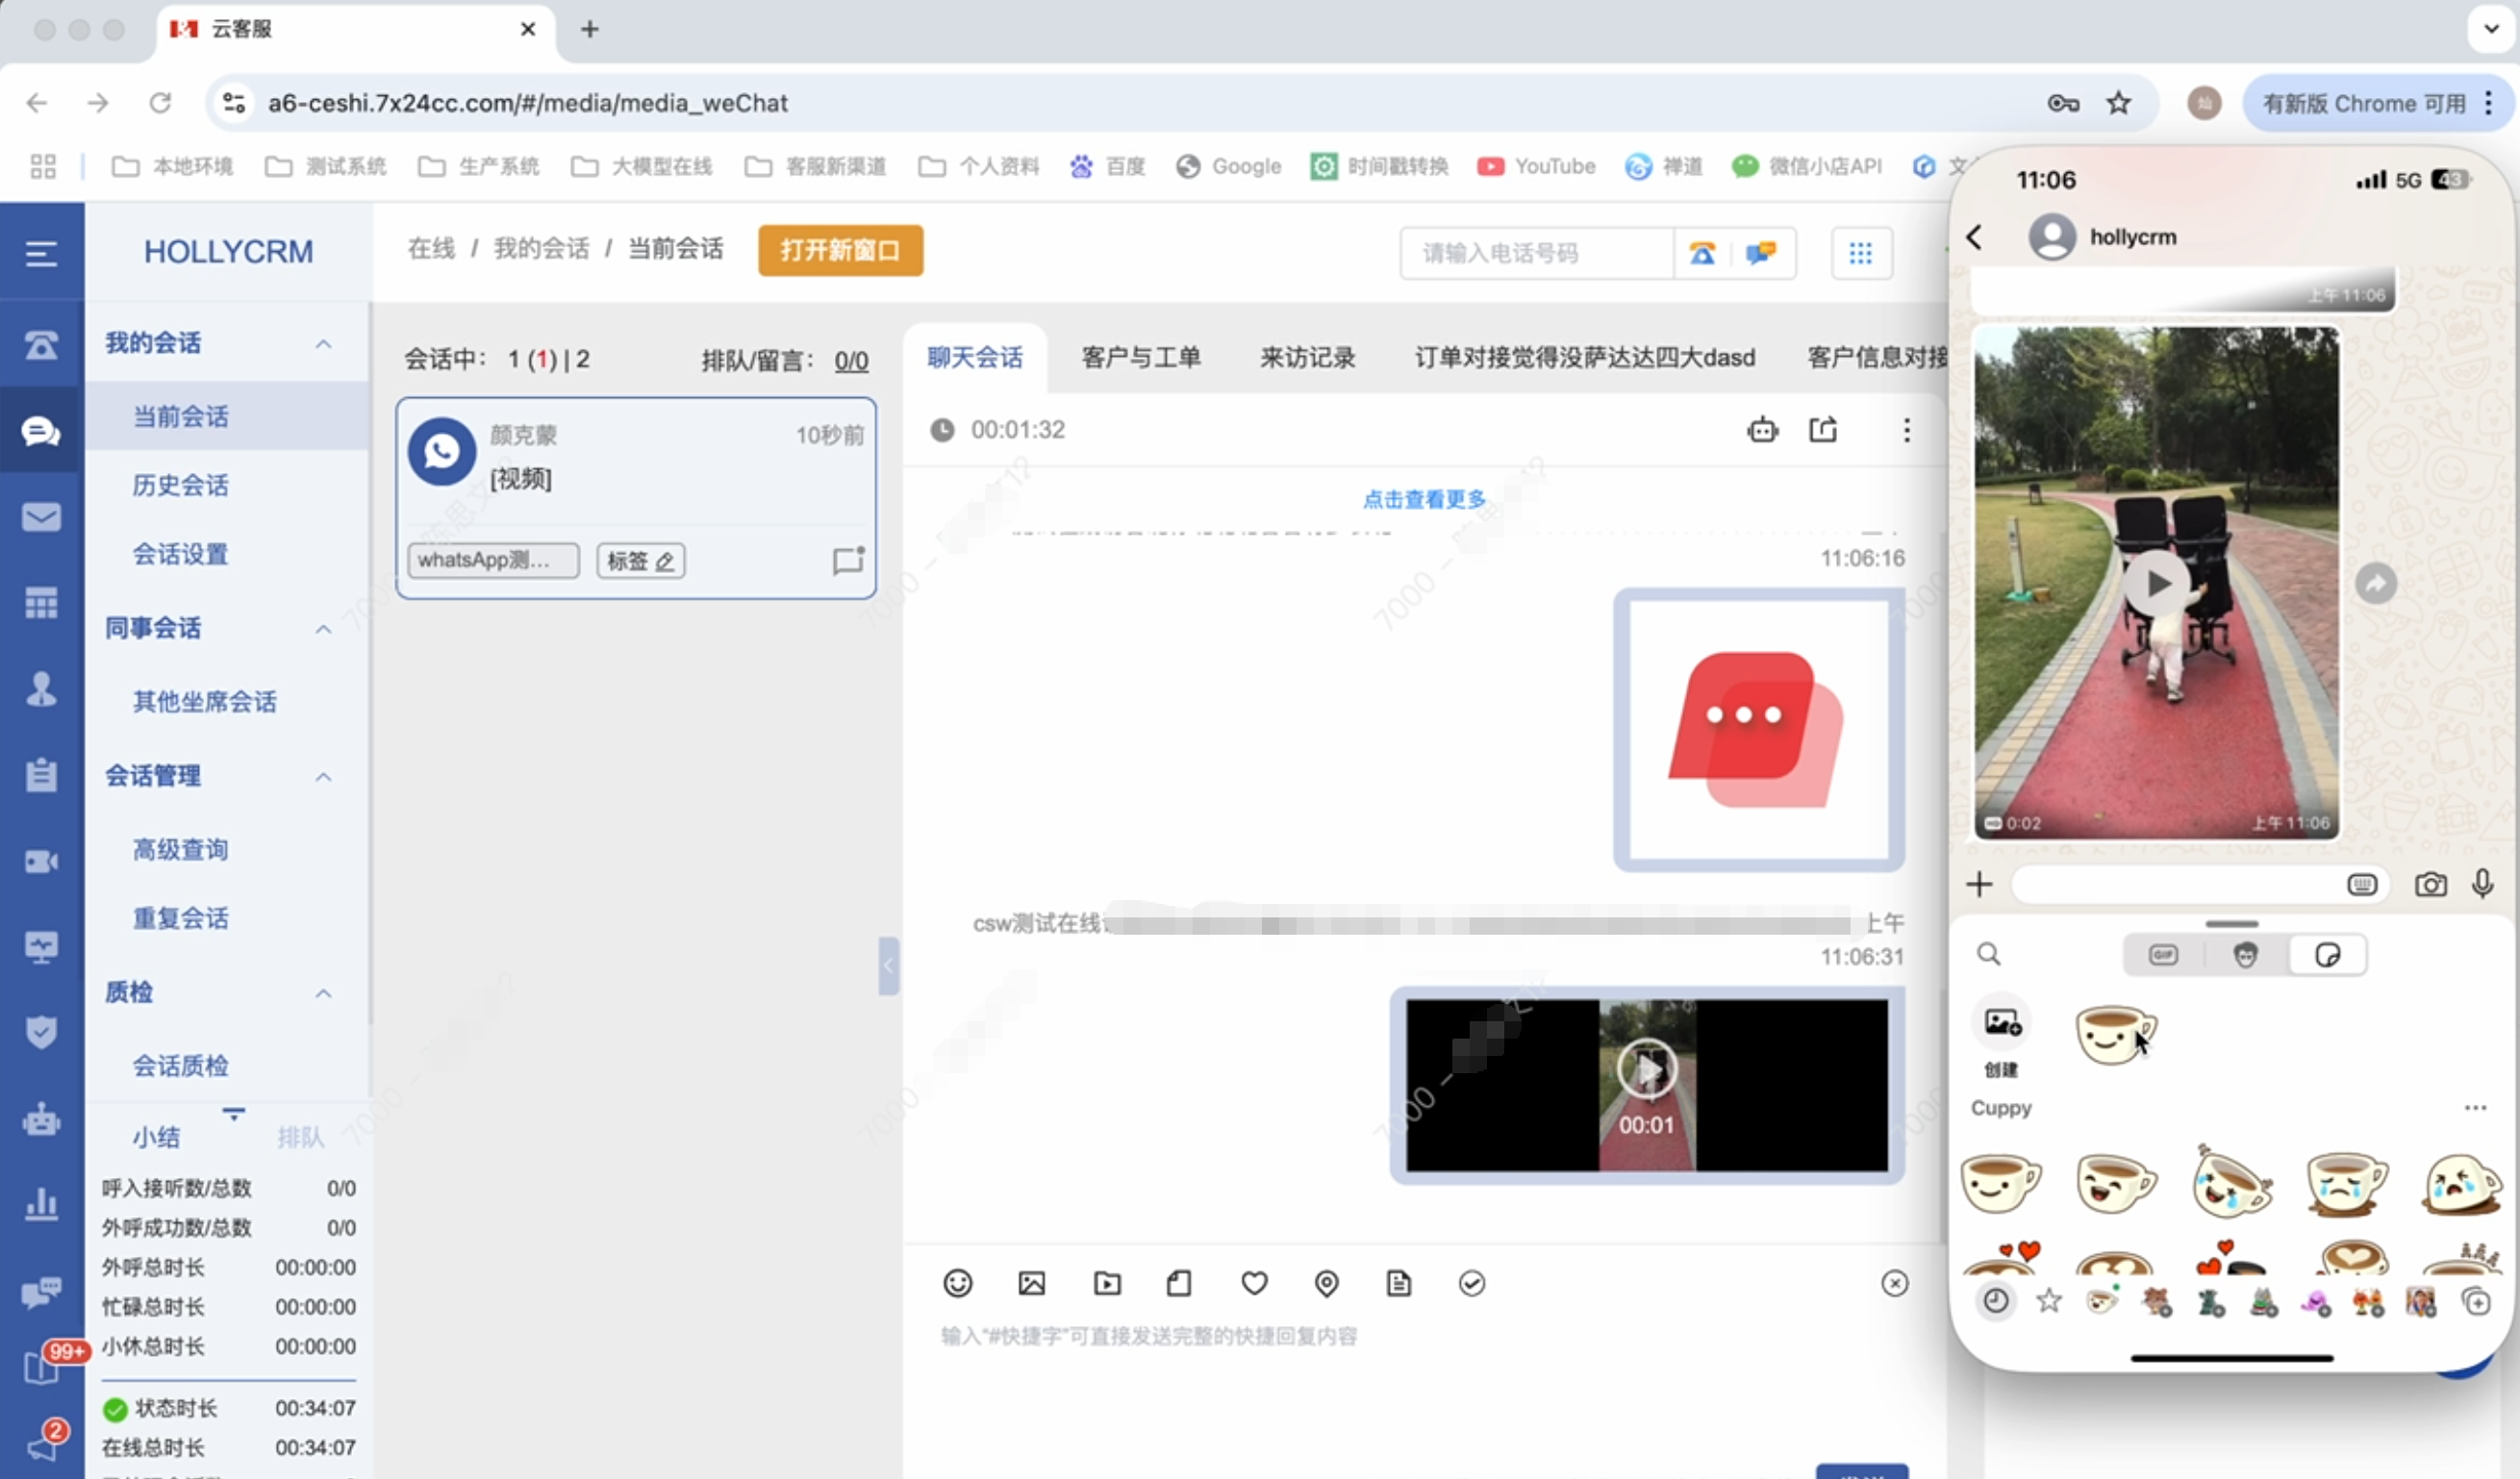The height and width of the screenshot is (1479, 2520).
Task: Open 会话设置 in the sidebar
Action: coord(180,554)
